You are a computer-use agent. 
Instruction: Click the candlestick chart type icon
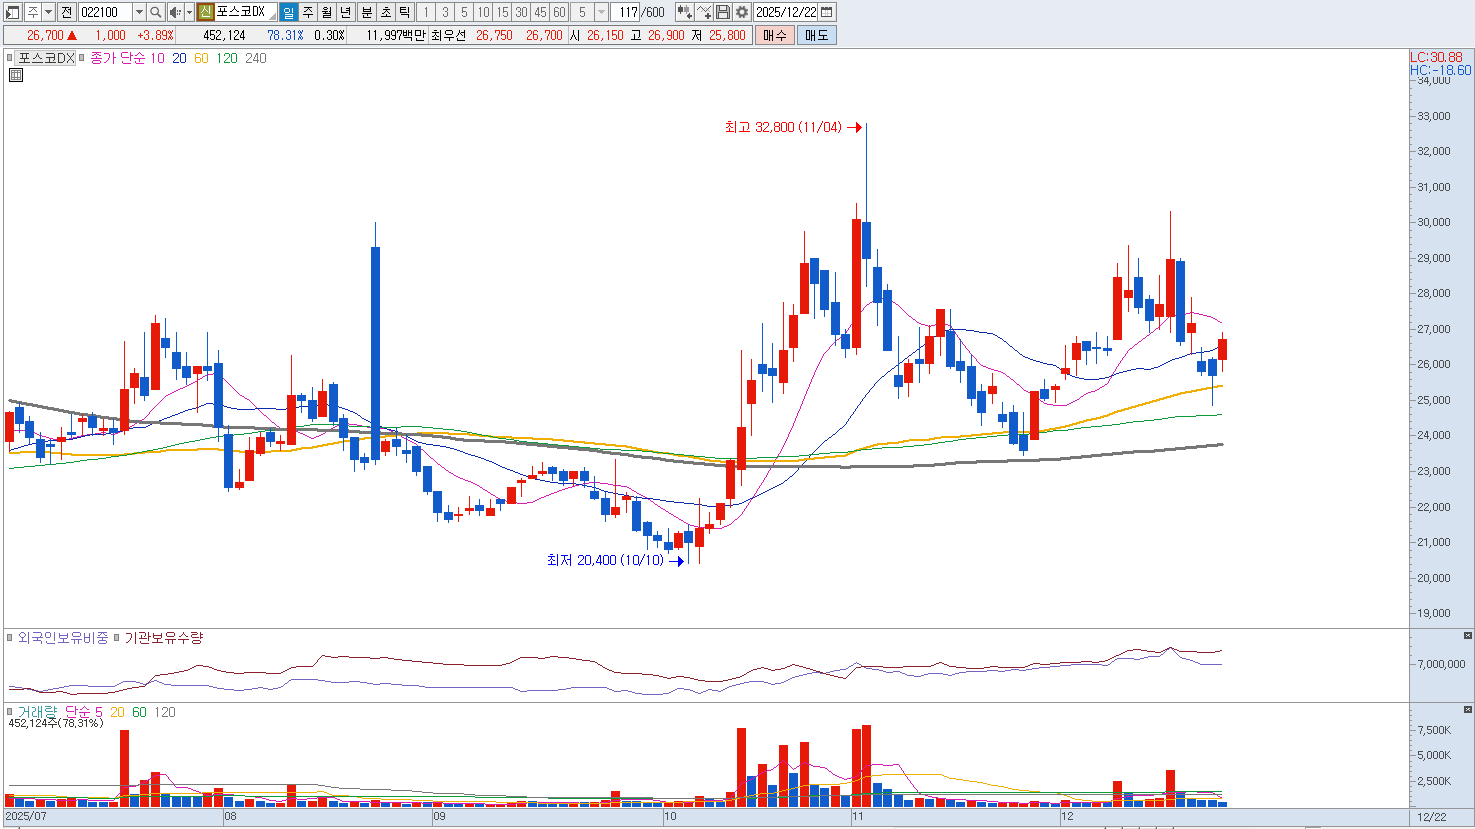coord(684,12)
